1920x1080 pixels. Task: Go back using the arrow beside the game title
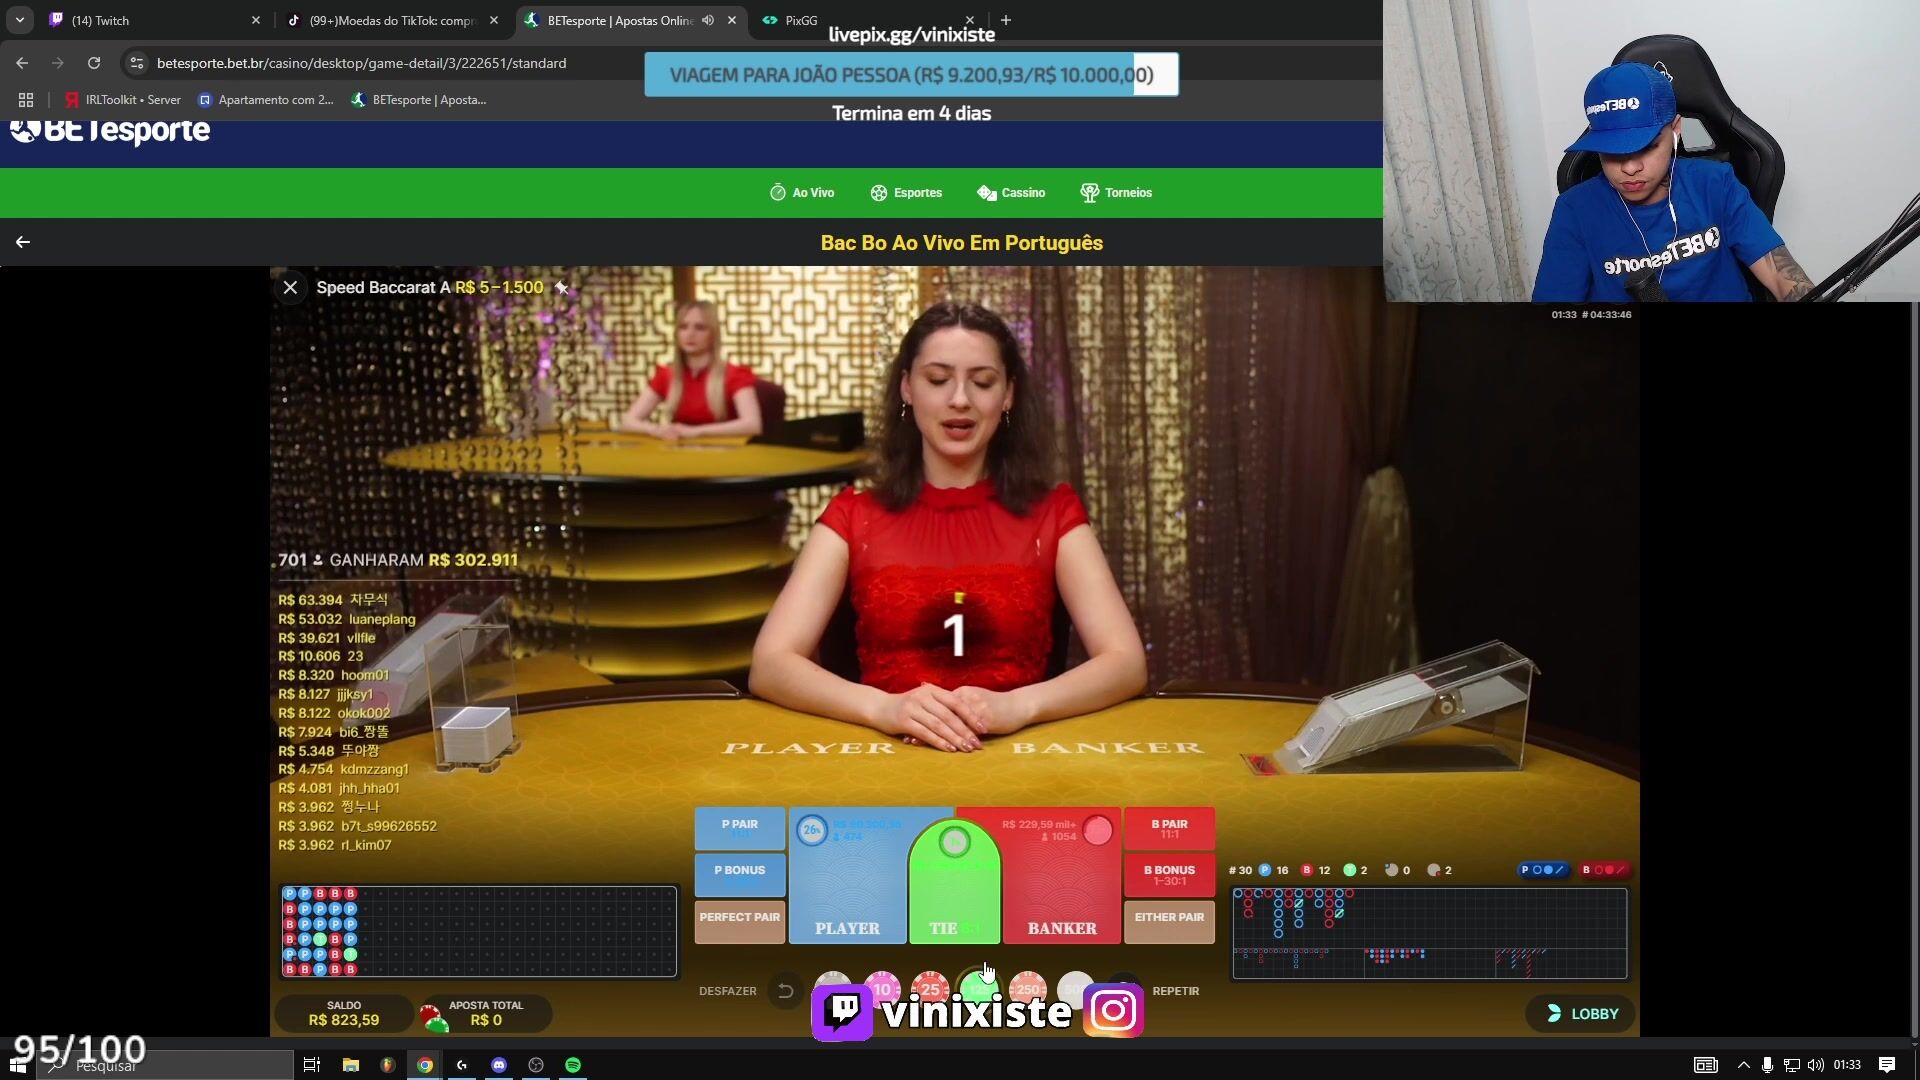click(22, 242)
